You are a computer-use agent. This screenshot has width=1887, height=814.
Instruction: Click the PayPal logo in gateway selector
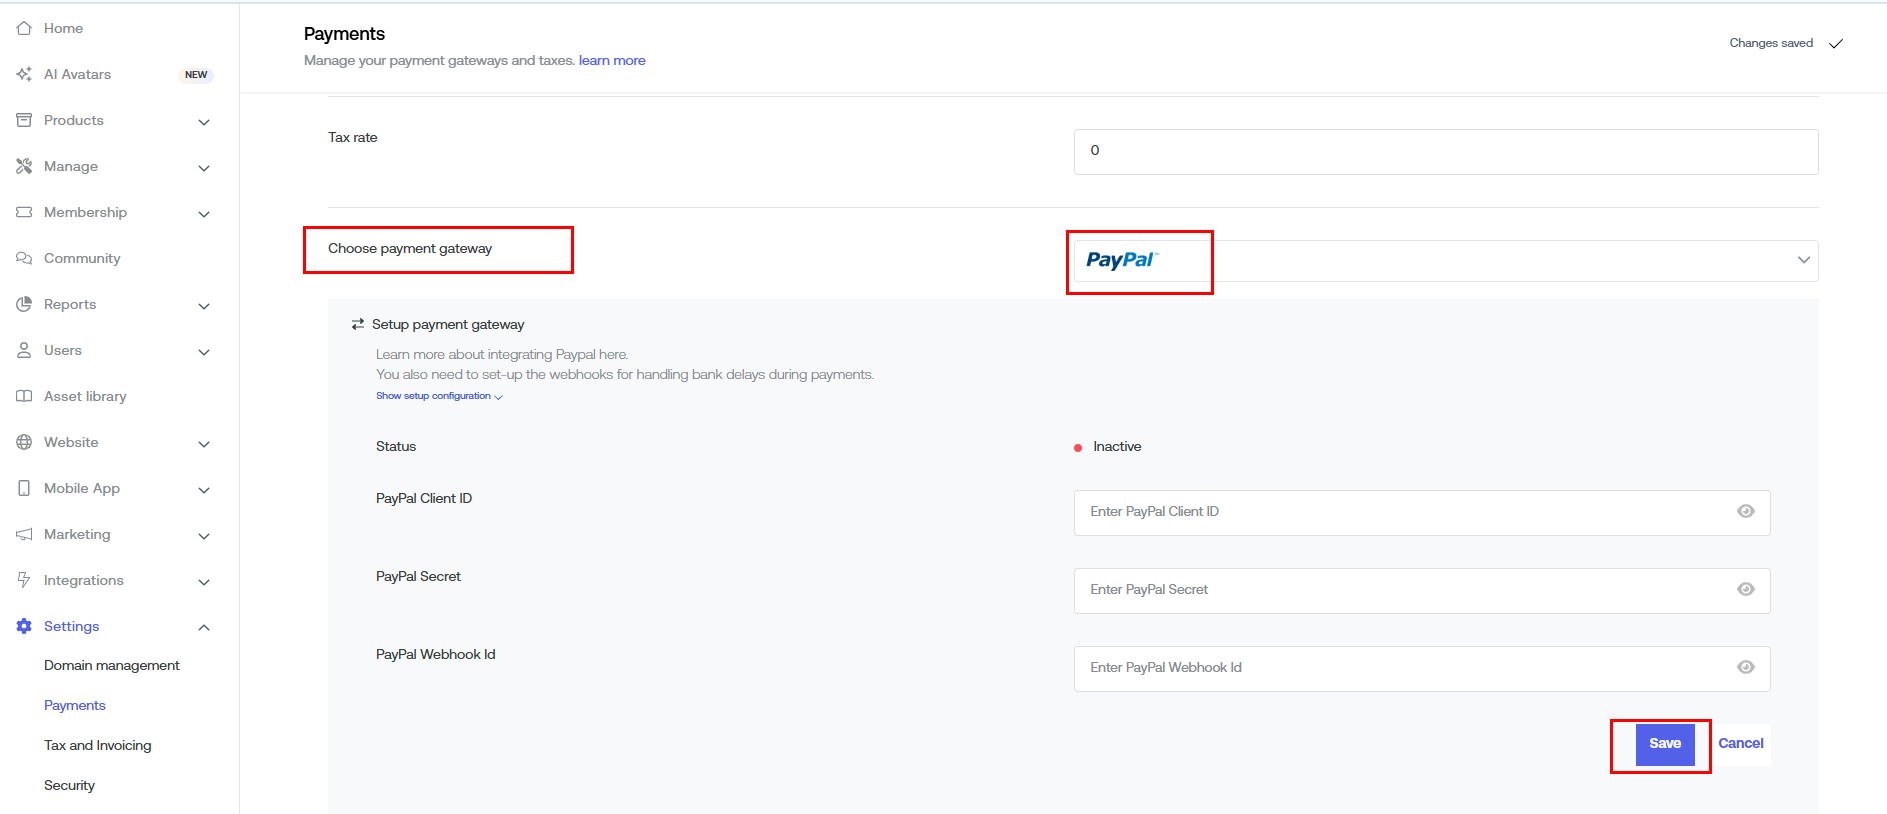pos(1122,260)
